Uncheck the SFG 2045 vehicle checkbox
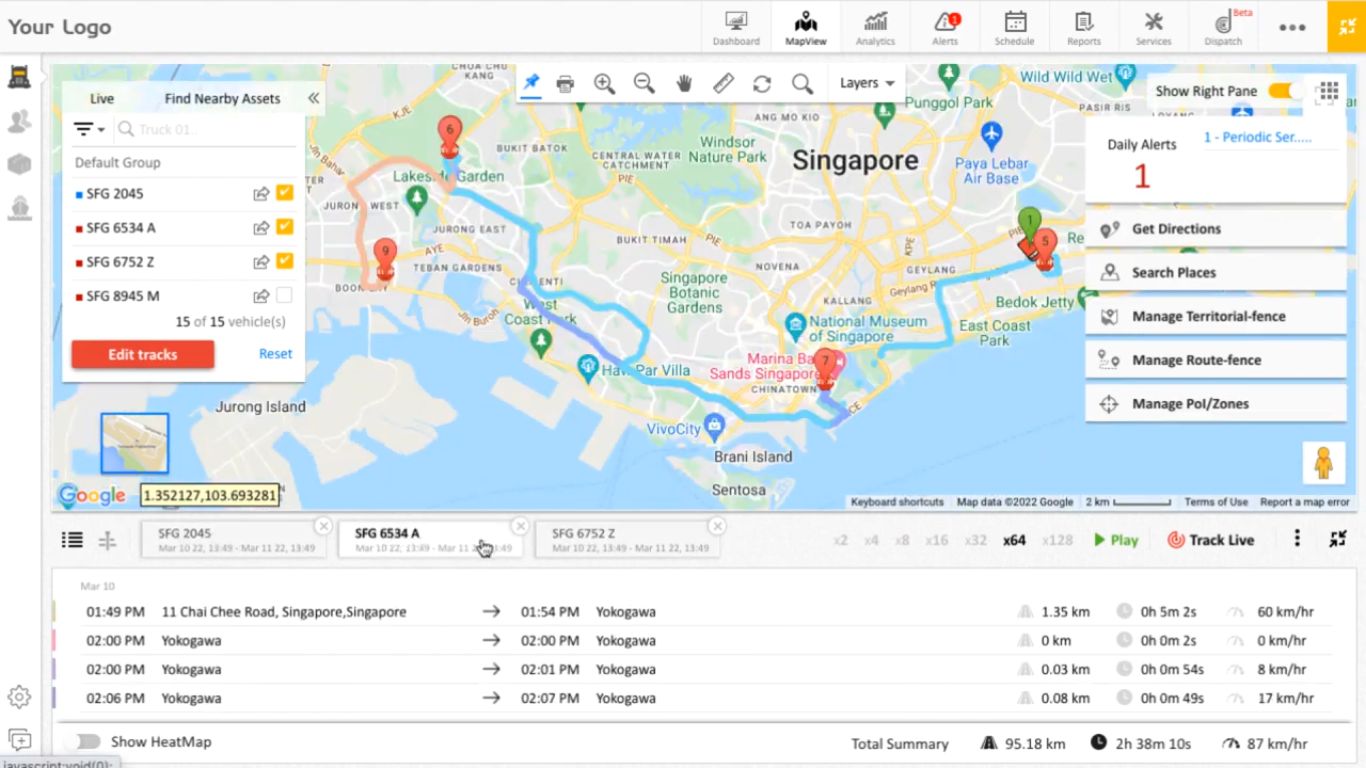This screenshot has height=768, width=1366. (x=284, y=193)
